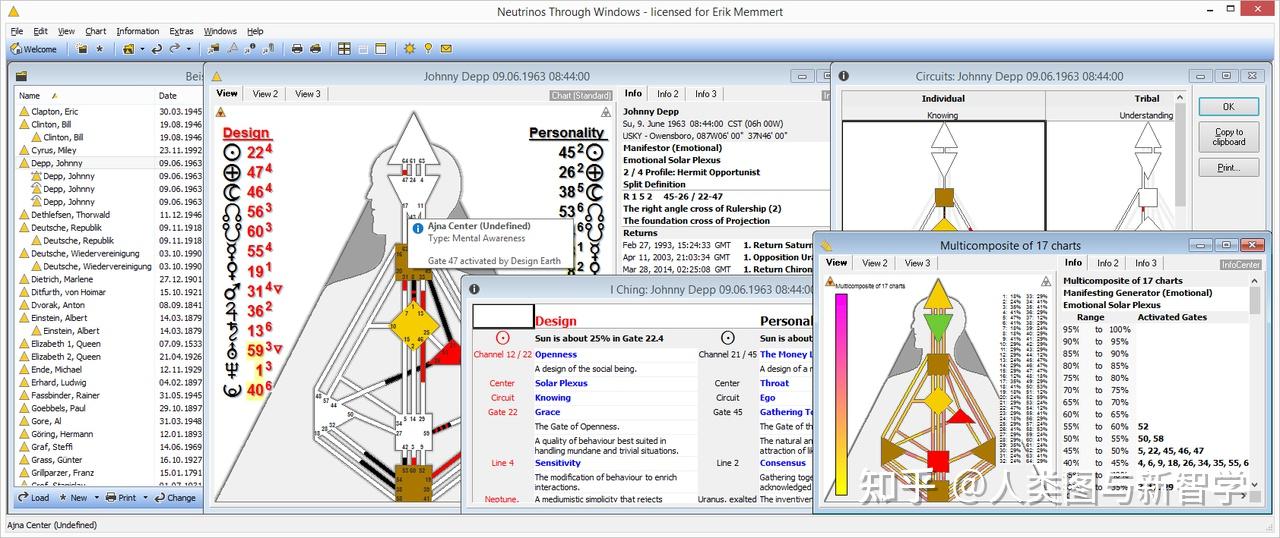Click the Design Moon glyph beside 46
This screenshot has width=1280, height=538.
coord(232,191)
